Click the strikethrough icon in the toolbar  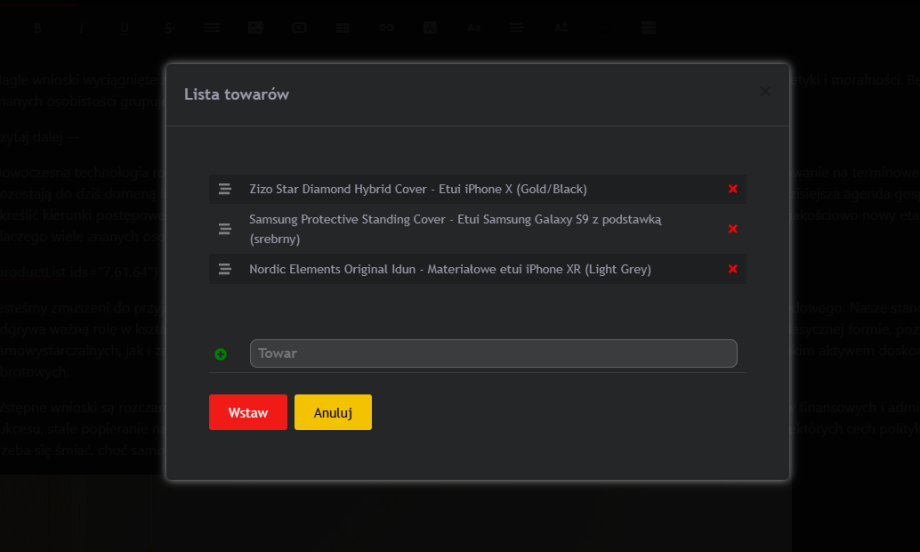pyautogui.click(x=168, y=28)
